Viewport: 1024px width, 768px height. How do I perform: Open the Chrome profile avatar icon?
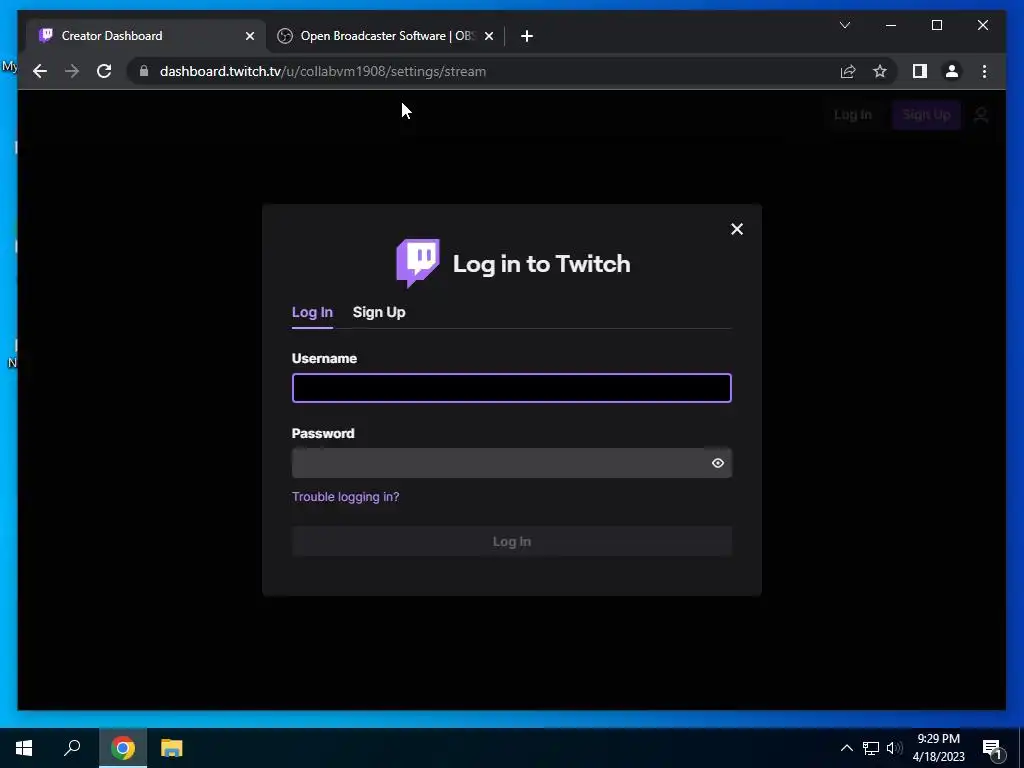point(952,71)
